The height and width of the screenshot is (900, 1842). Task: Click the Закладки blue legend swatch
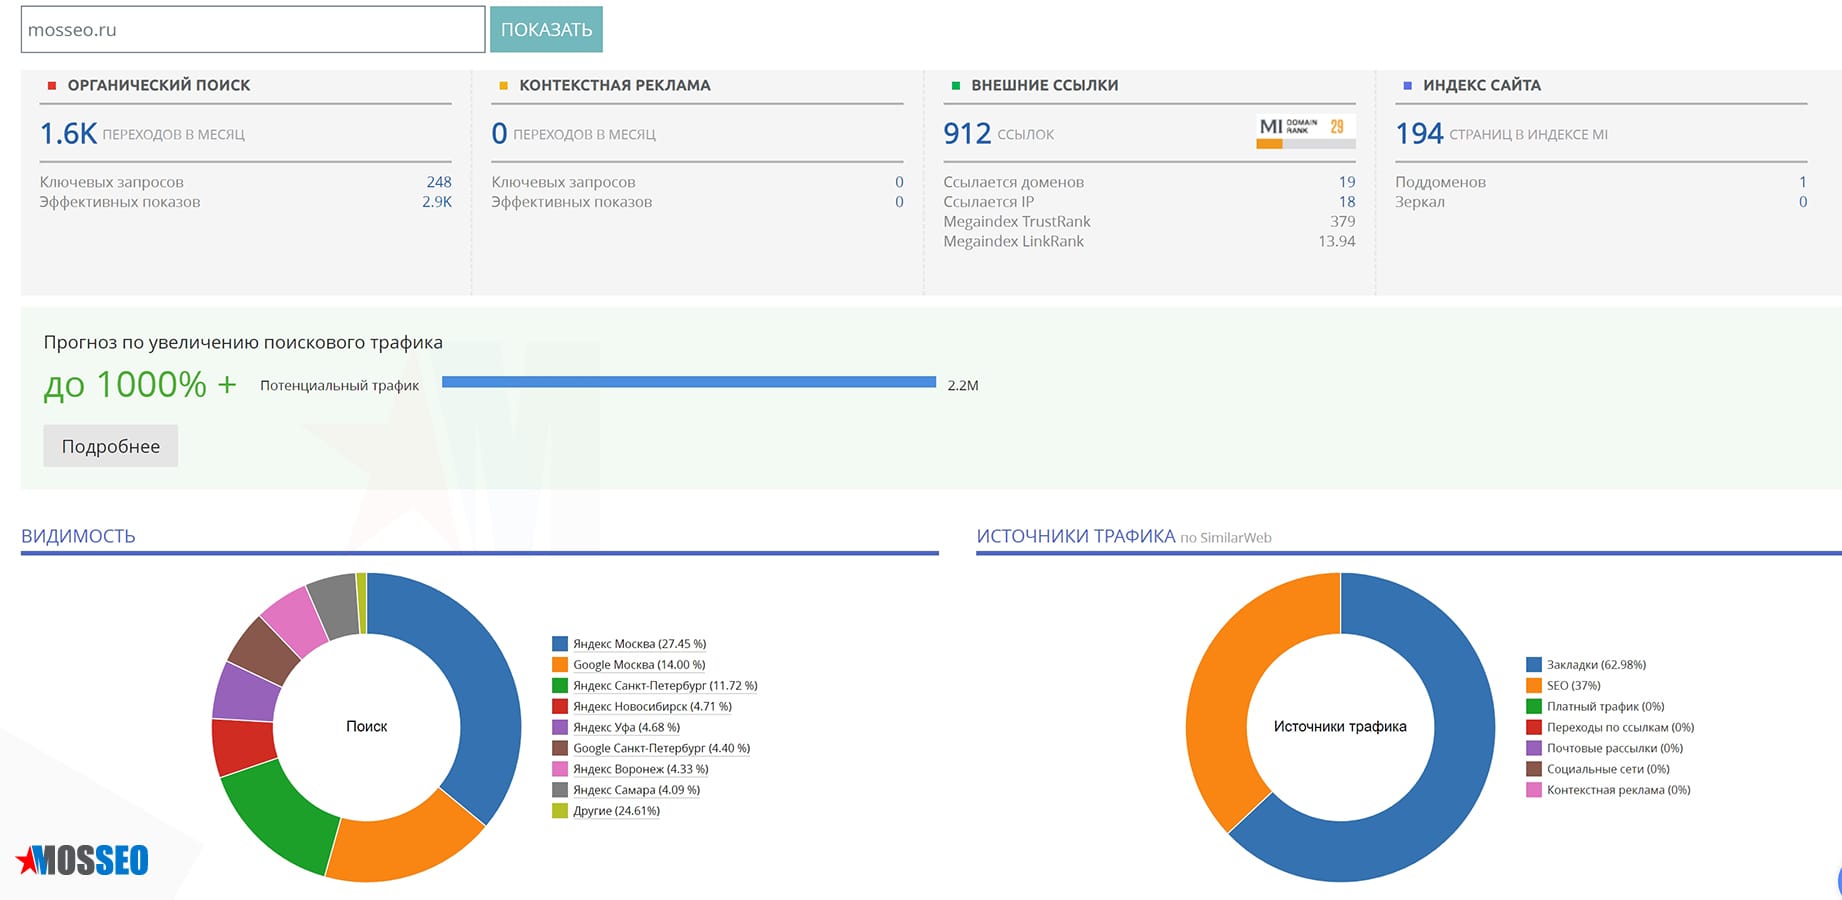click(1534, 665)
